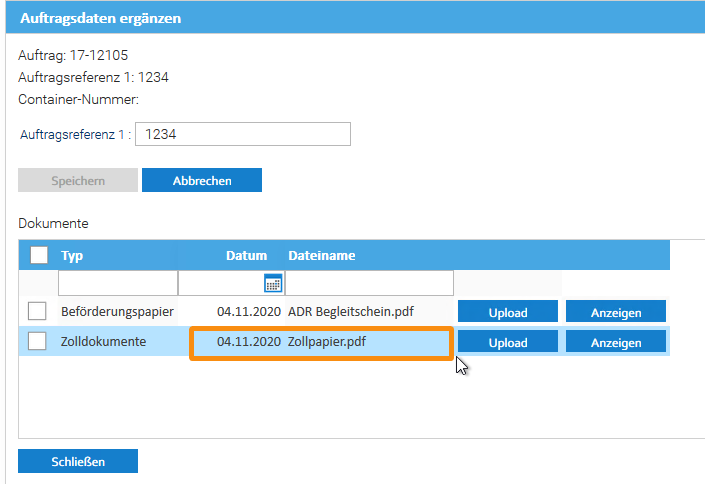The image size is (705, 484).
Task: Focus the Dateiname filter input box
Action: (369, 283)
